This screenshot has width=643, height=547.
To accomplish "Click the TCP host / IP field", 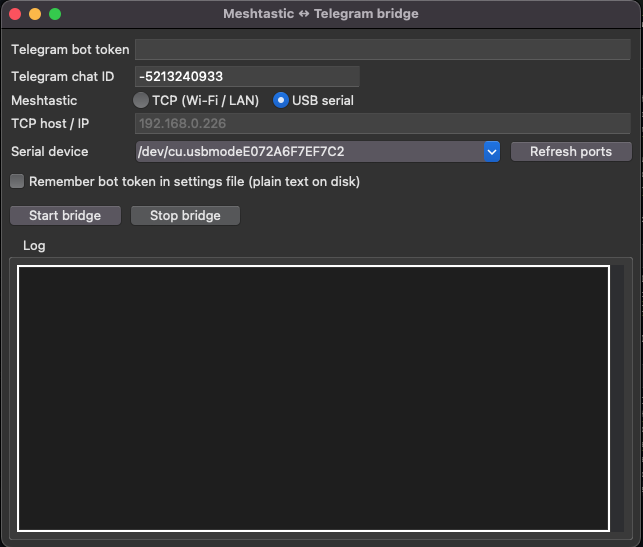I will point(383,123).
